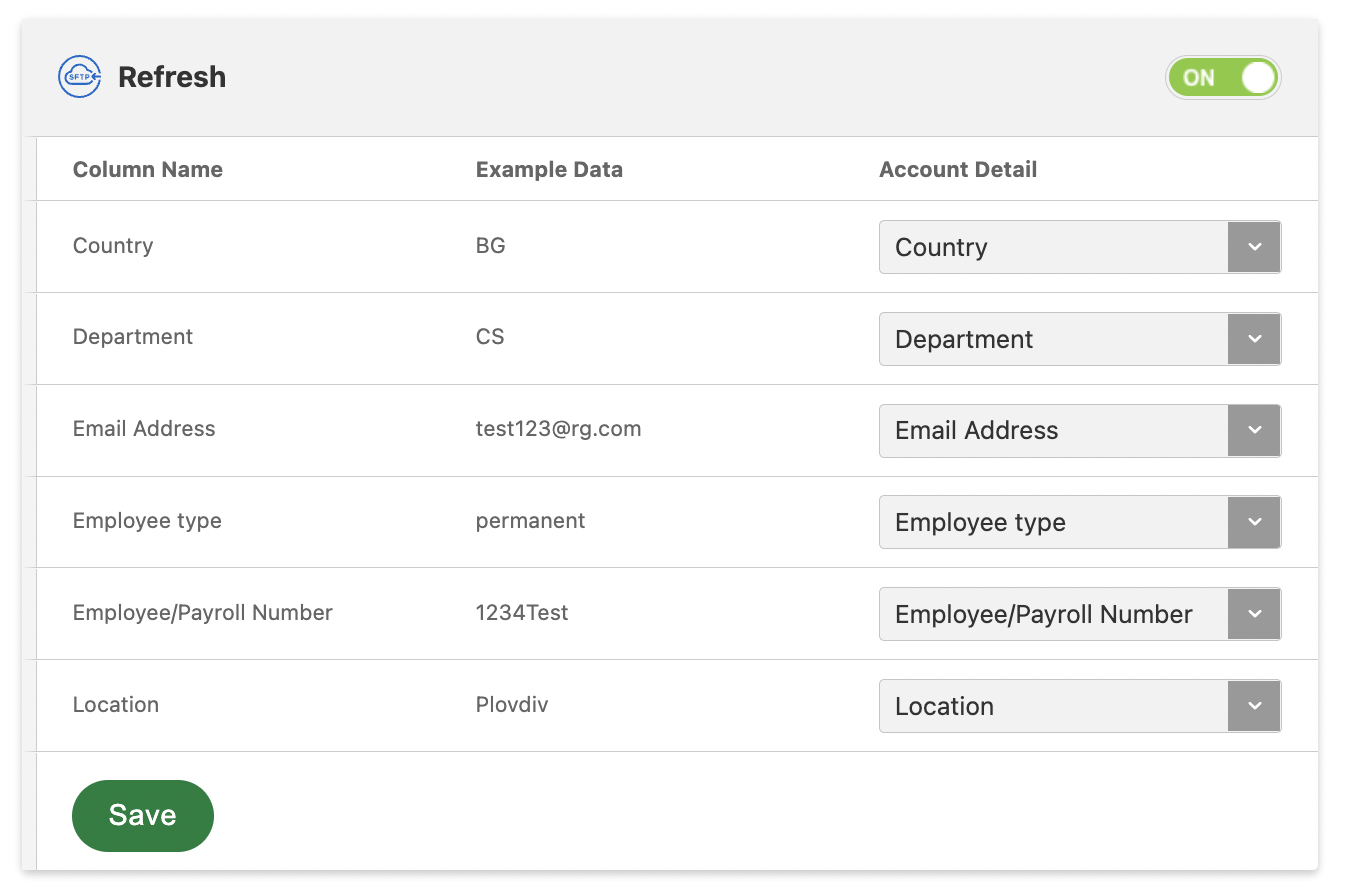
Task: Click the Example Data header
Action: (549, 170)
